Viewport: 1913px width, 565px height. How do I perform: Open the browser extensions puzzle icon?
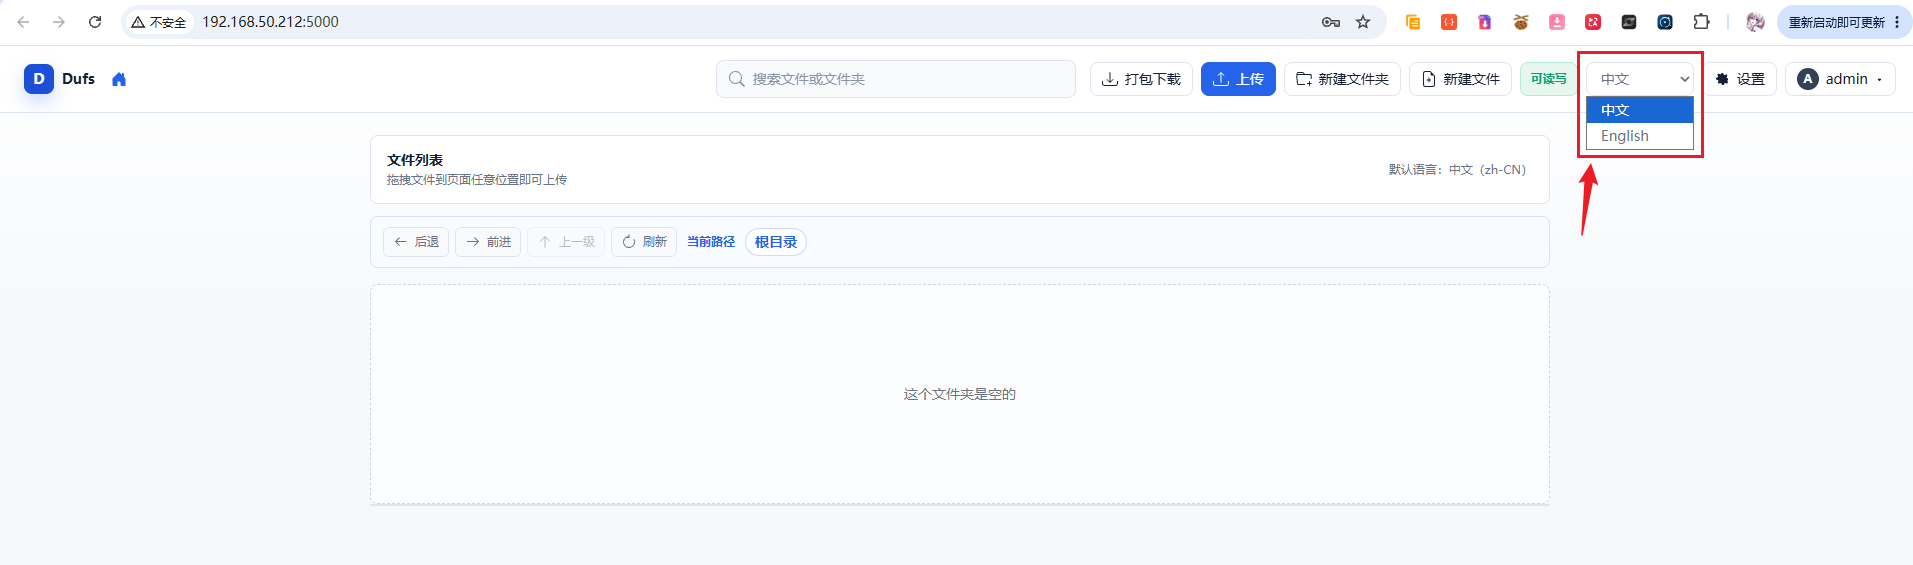[1701, 22]
